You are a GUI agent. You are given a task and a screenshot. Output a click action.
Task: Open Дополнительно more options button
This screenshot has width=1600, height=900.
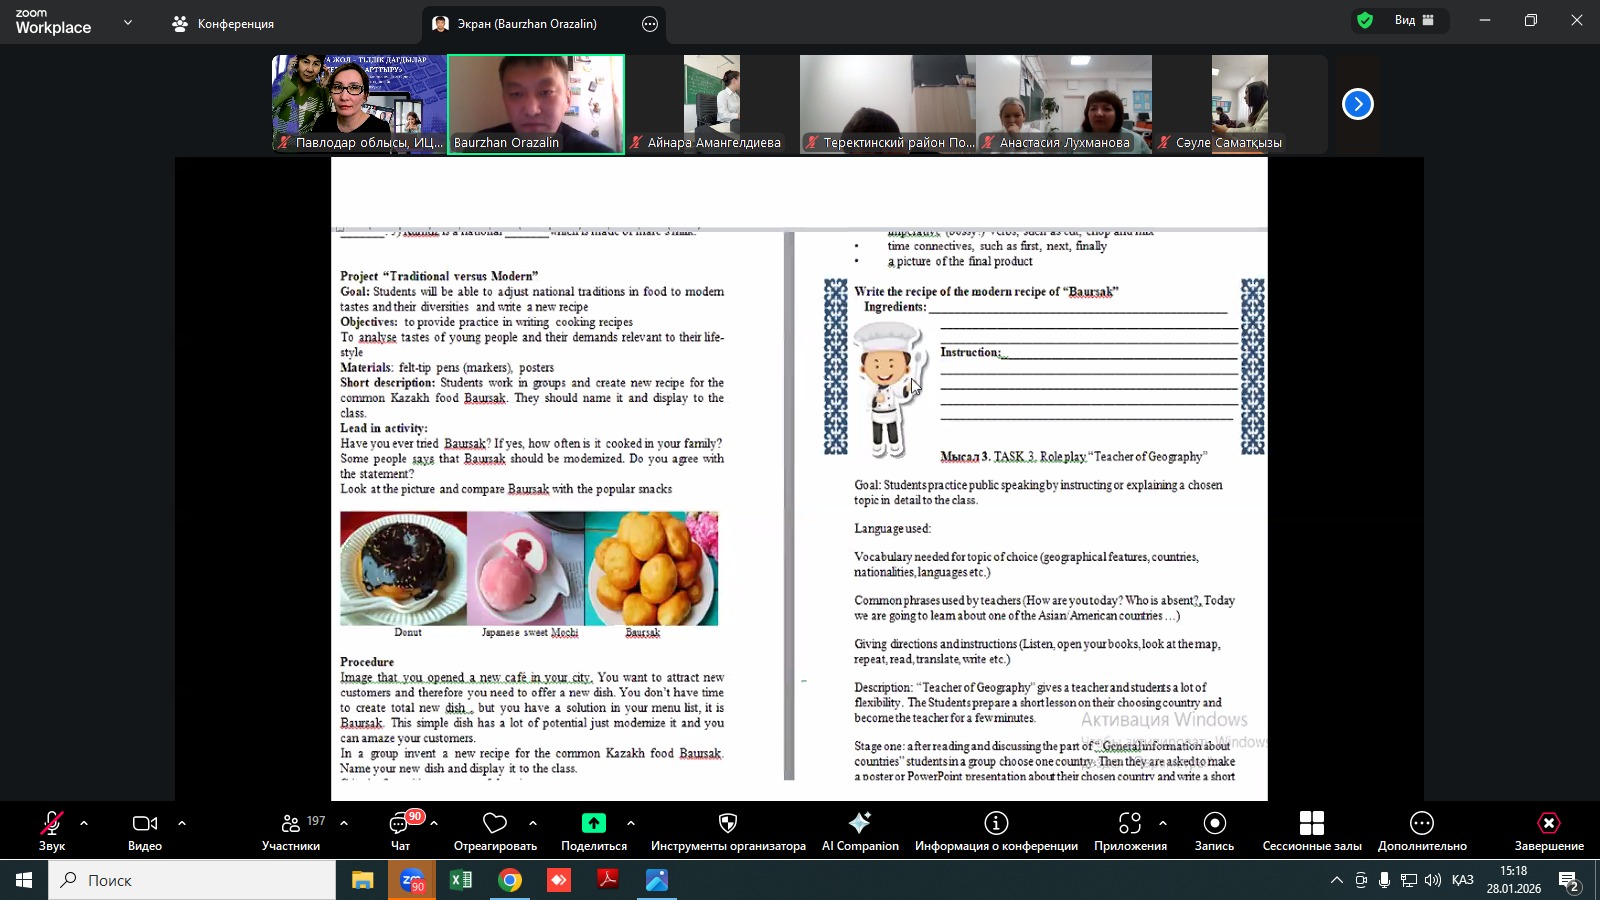click(1422, 824)
